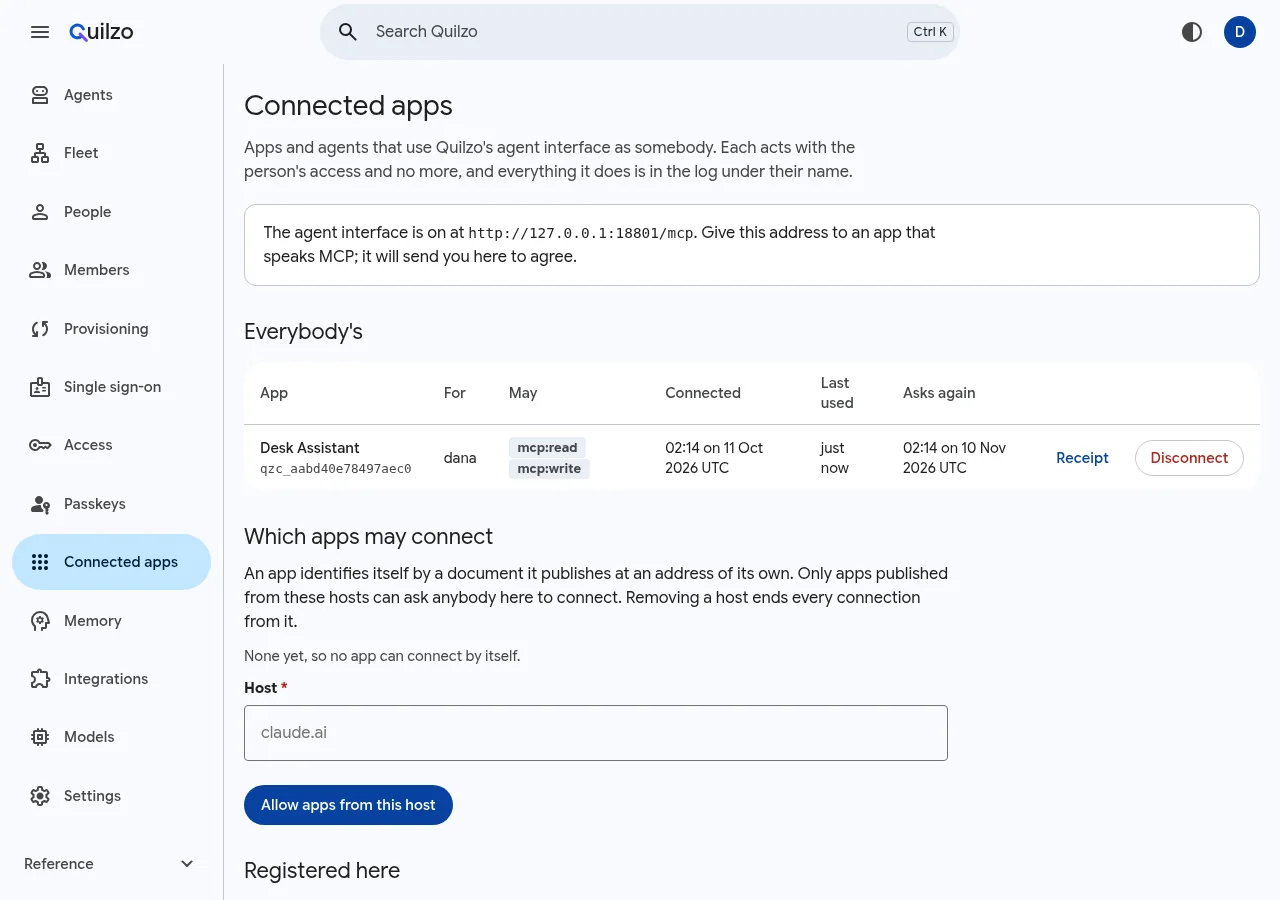
Task: Click the 'dana' user cell
Action: coord(460,458)
